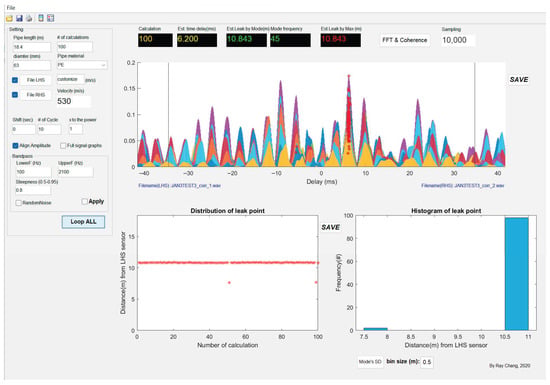Click the Velocity input showing 530
Image resolution: width=550 pixels, height=385 pixels.
click(x=73, y=101)
